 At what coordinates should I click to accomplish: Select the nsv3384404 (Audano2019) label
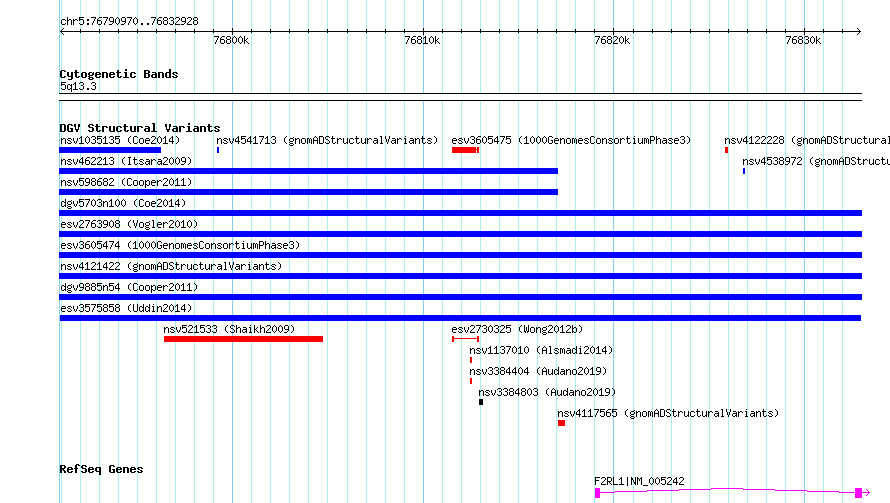coord(538,371)
